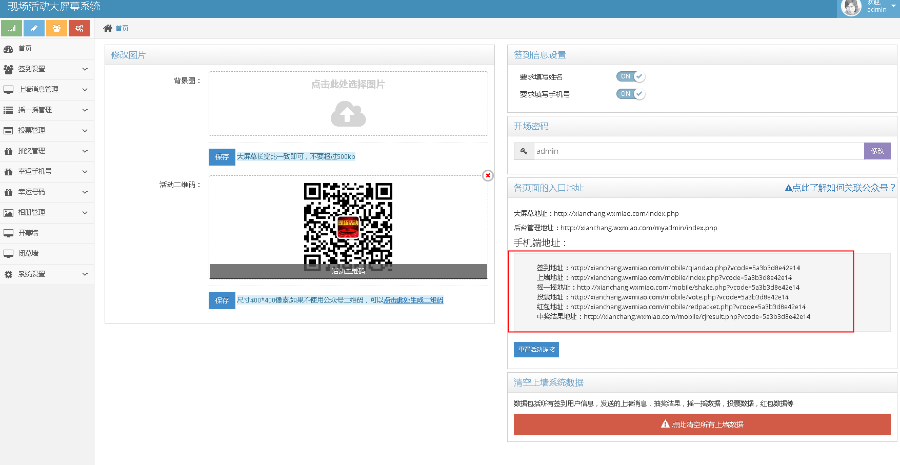Click the 修改图片 panel heading
This screenshot has width=900, height=465.
(x=129, y=55)
